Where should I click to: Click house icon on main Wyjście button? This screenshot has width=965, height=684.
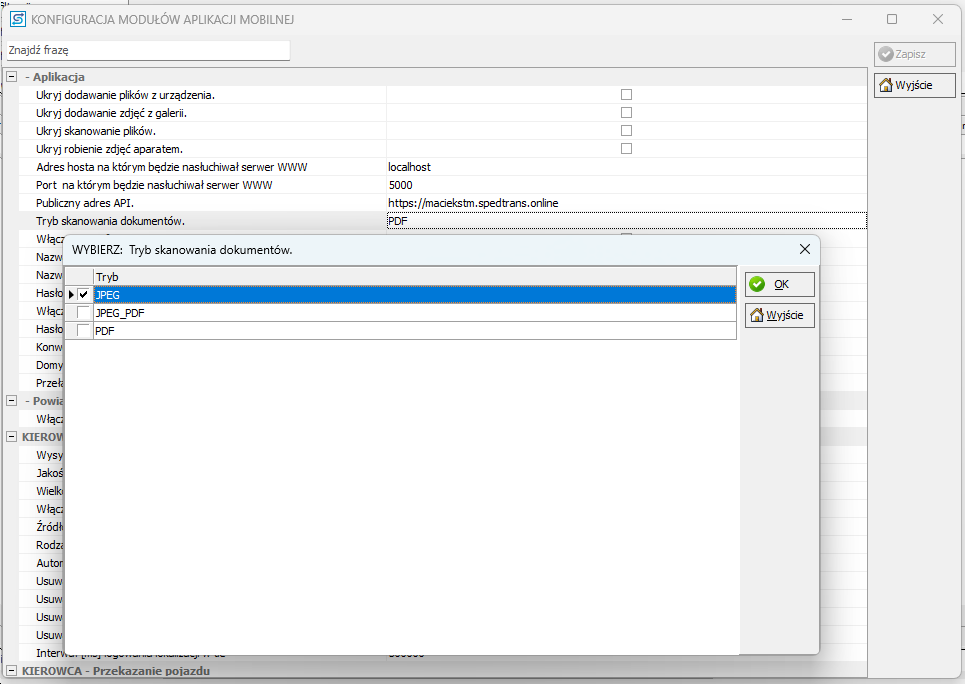[886, 85]
